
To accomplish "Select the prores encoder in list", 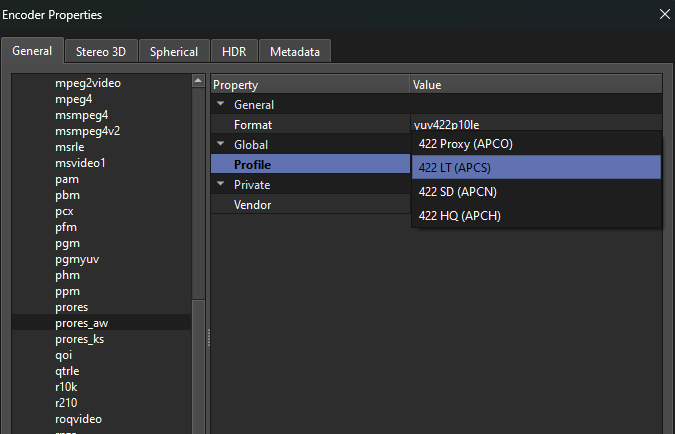I will tap(72, 307).
